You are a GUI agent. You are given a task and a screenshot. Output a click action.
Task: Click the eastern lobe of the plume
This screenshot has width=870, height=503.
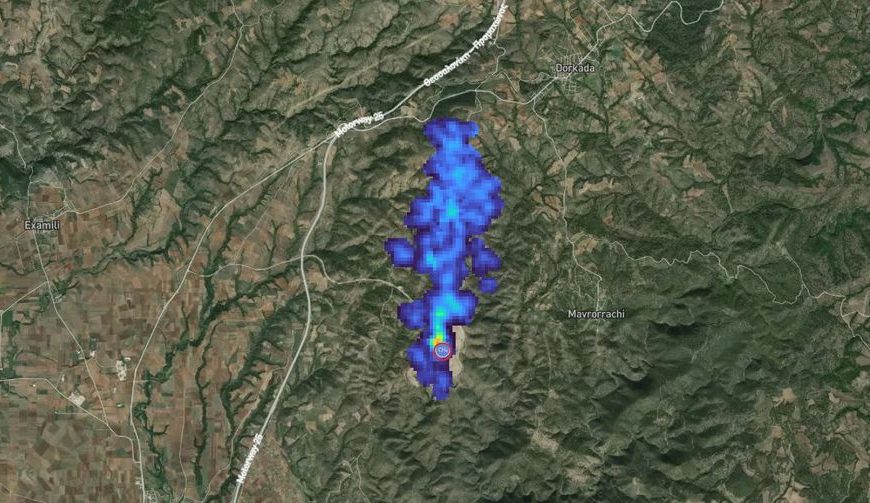click(485, 257)
